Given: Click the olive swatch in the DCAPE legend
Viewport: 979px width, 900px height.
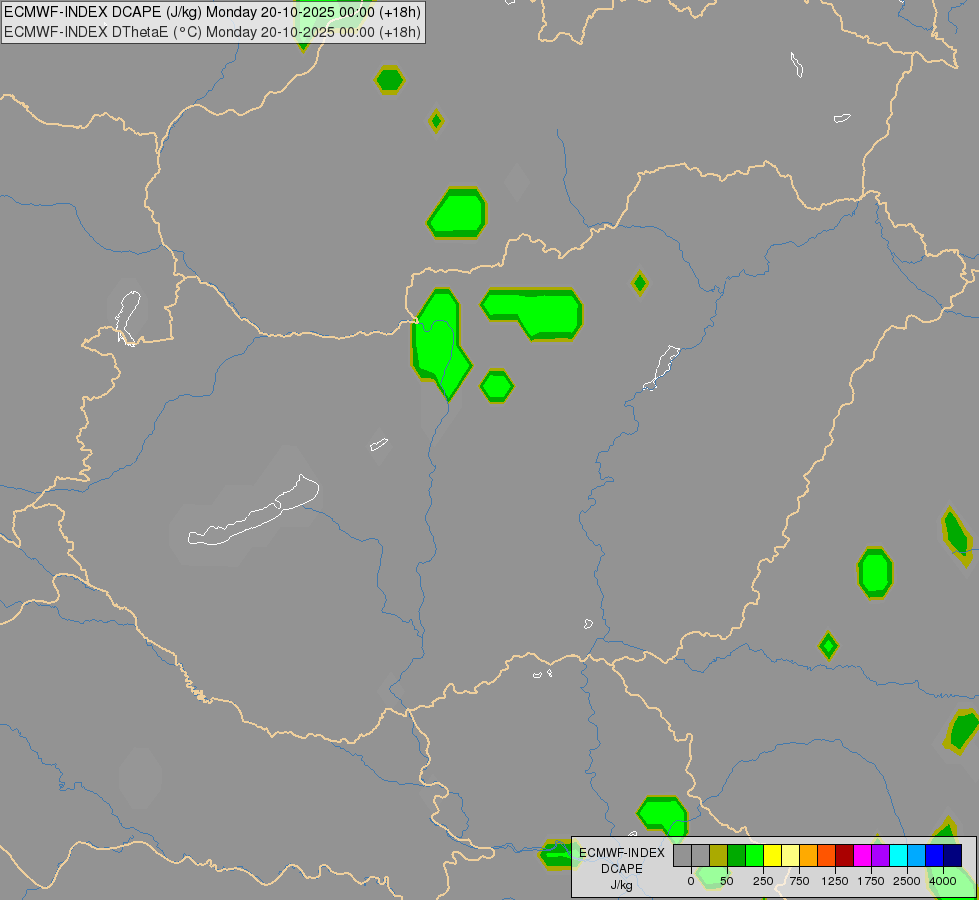Looking at the screenshot, I should (x=719, y=855).
